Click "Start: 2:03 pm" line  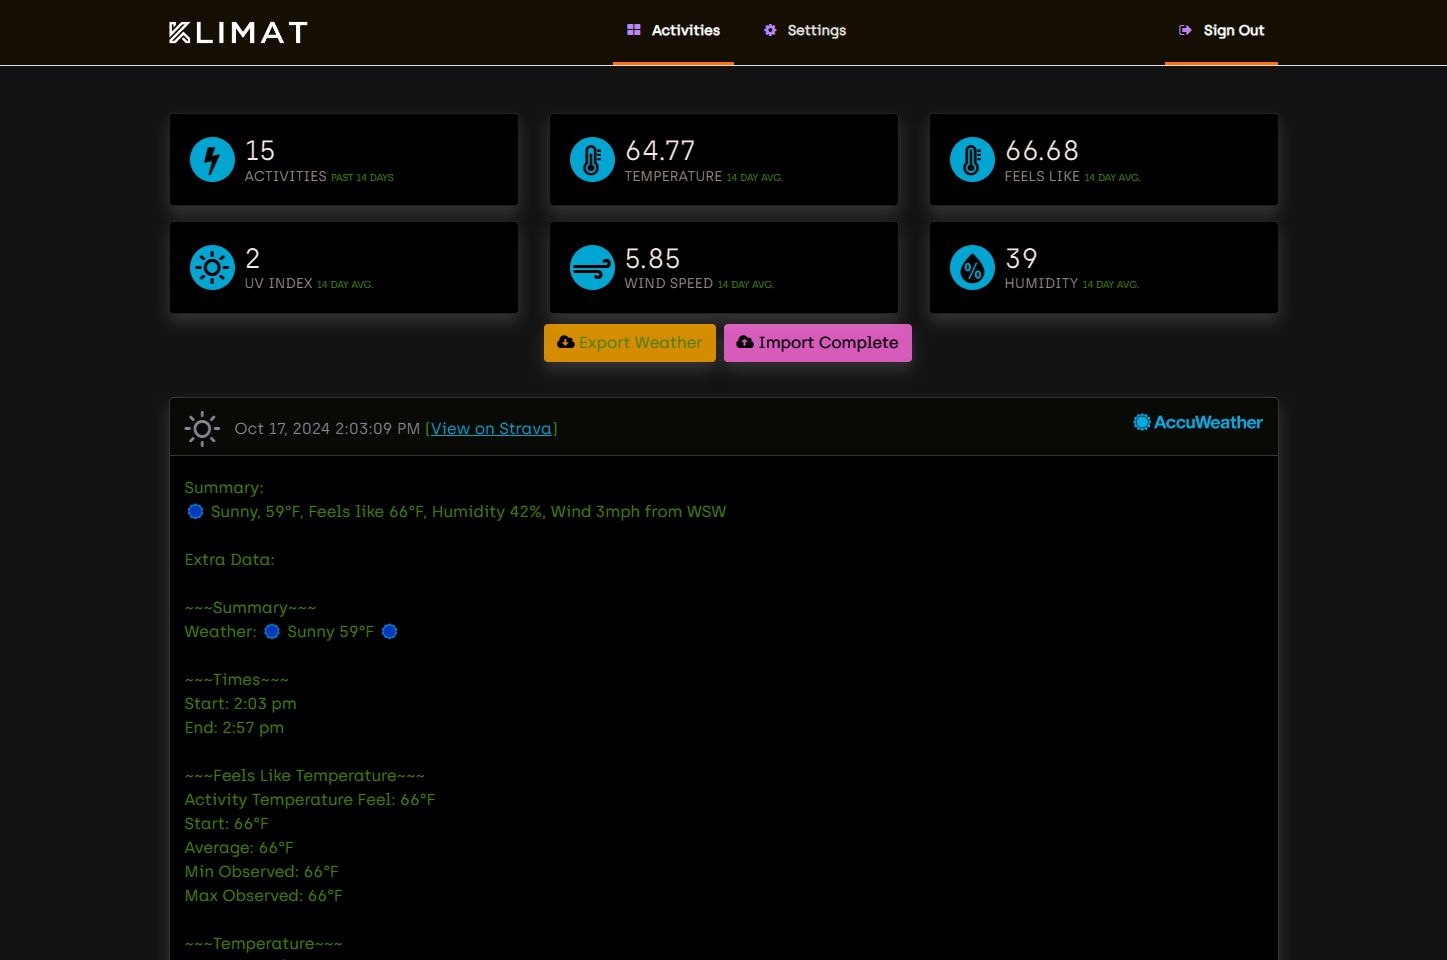[x=240, y=703]
